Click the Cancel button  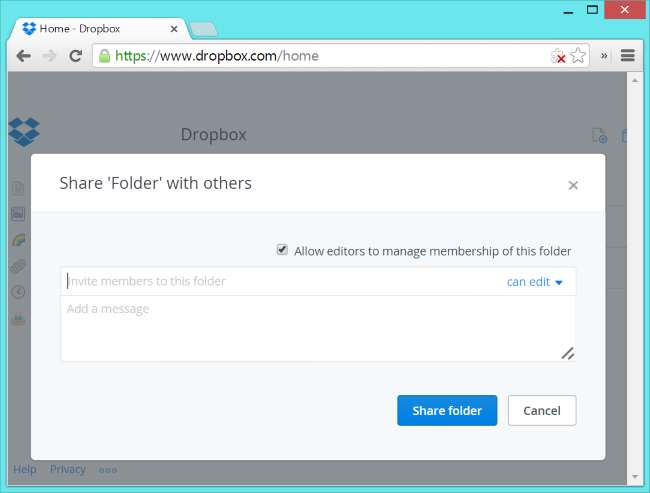pyautogui.click(x=542, y=410)
